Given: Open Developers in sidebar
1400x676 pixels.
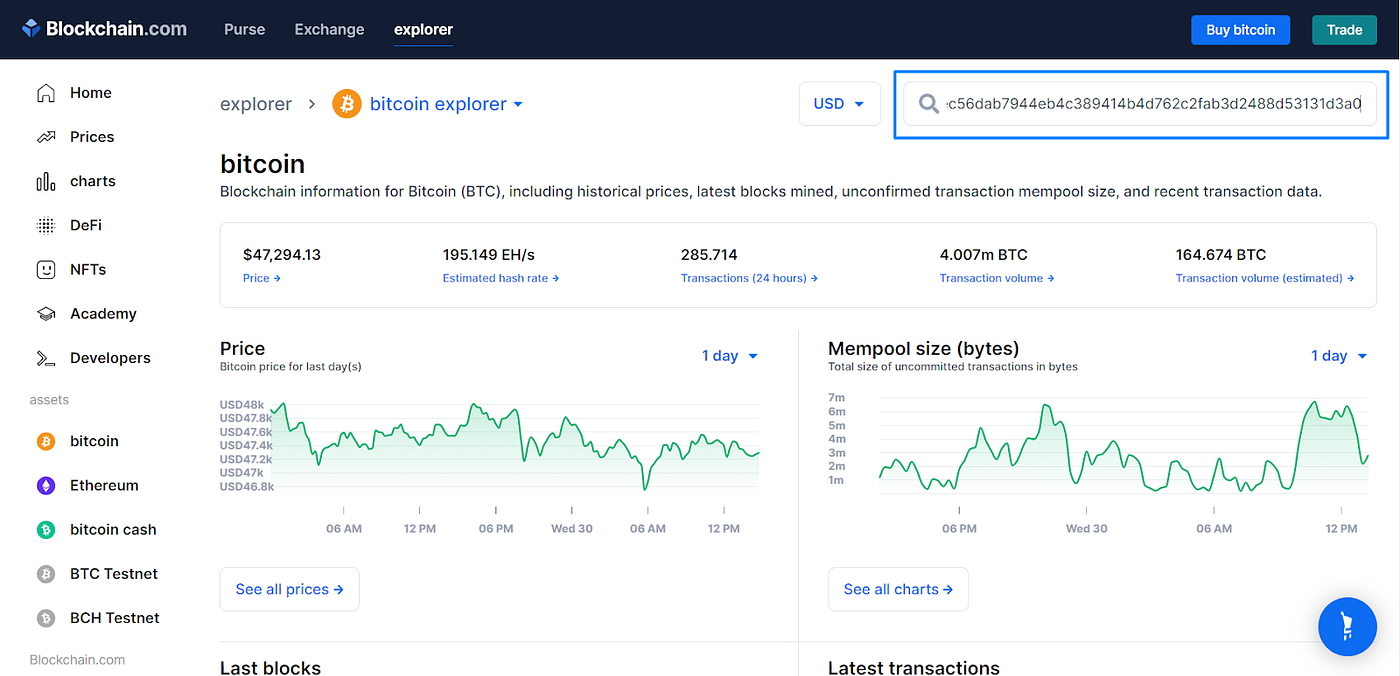Looking at the screenshot, I should tap(110, 358).
